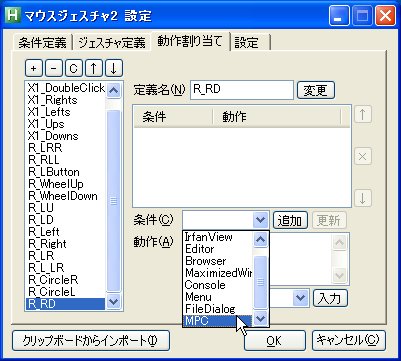
Task: Confirm with the OK button
Action: pyautogui.click(x=274, y=340)
